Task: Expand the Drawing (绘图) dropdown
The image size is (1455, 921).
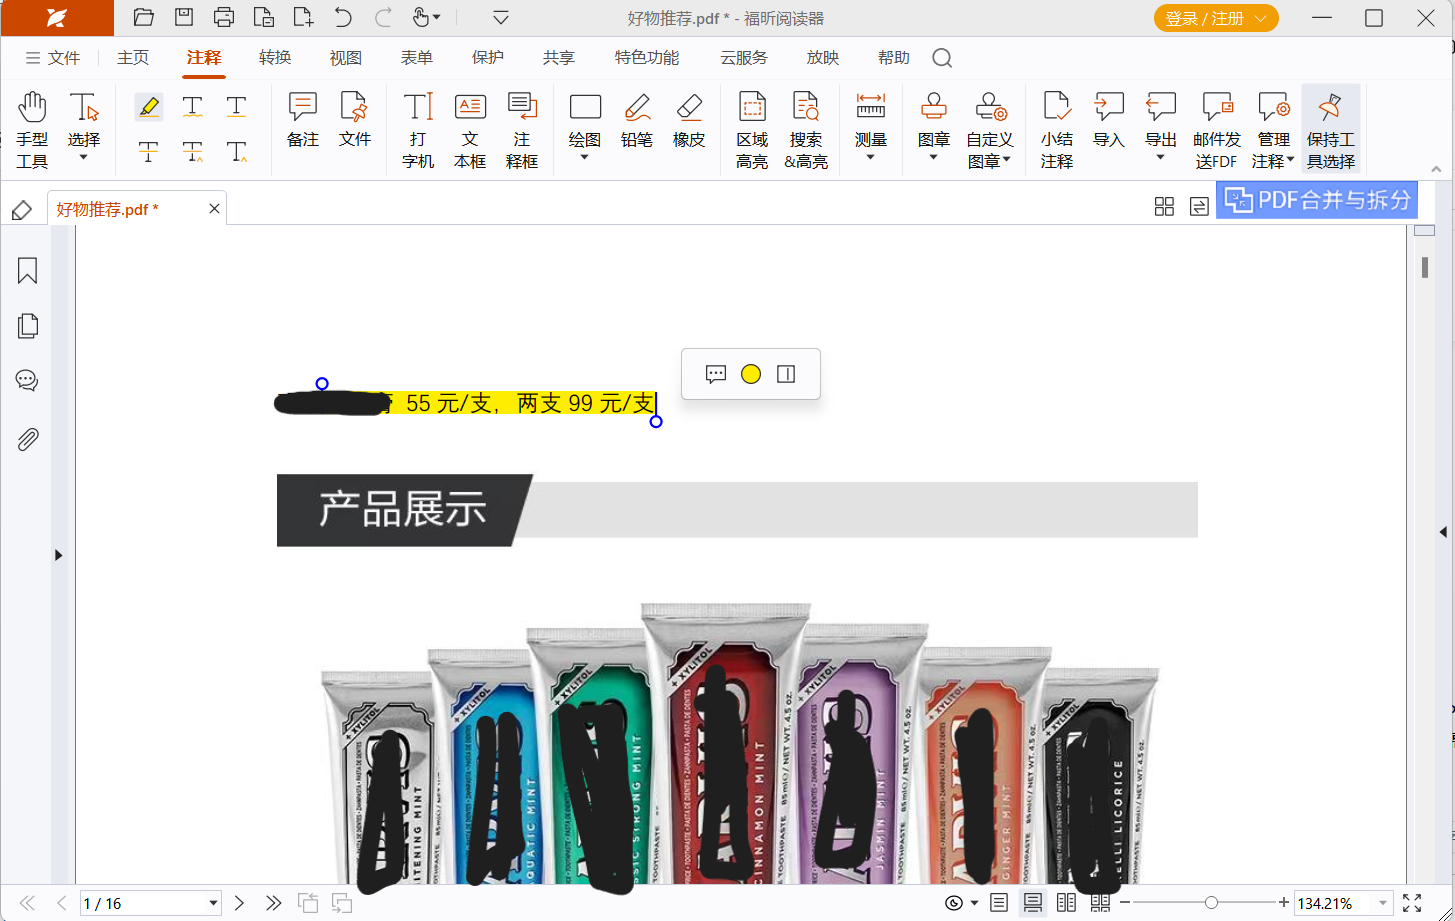Action: 585,156
